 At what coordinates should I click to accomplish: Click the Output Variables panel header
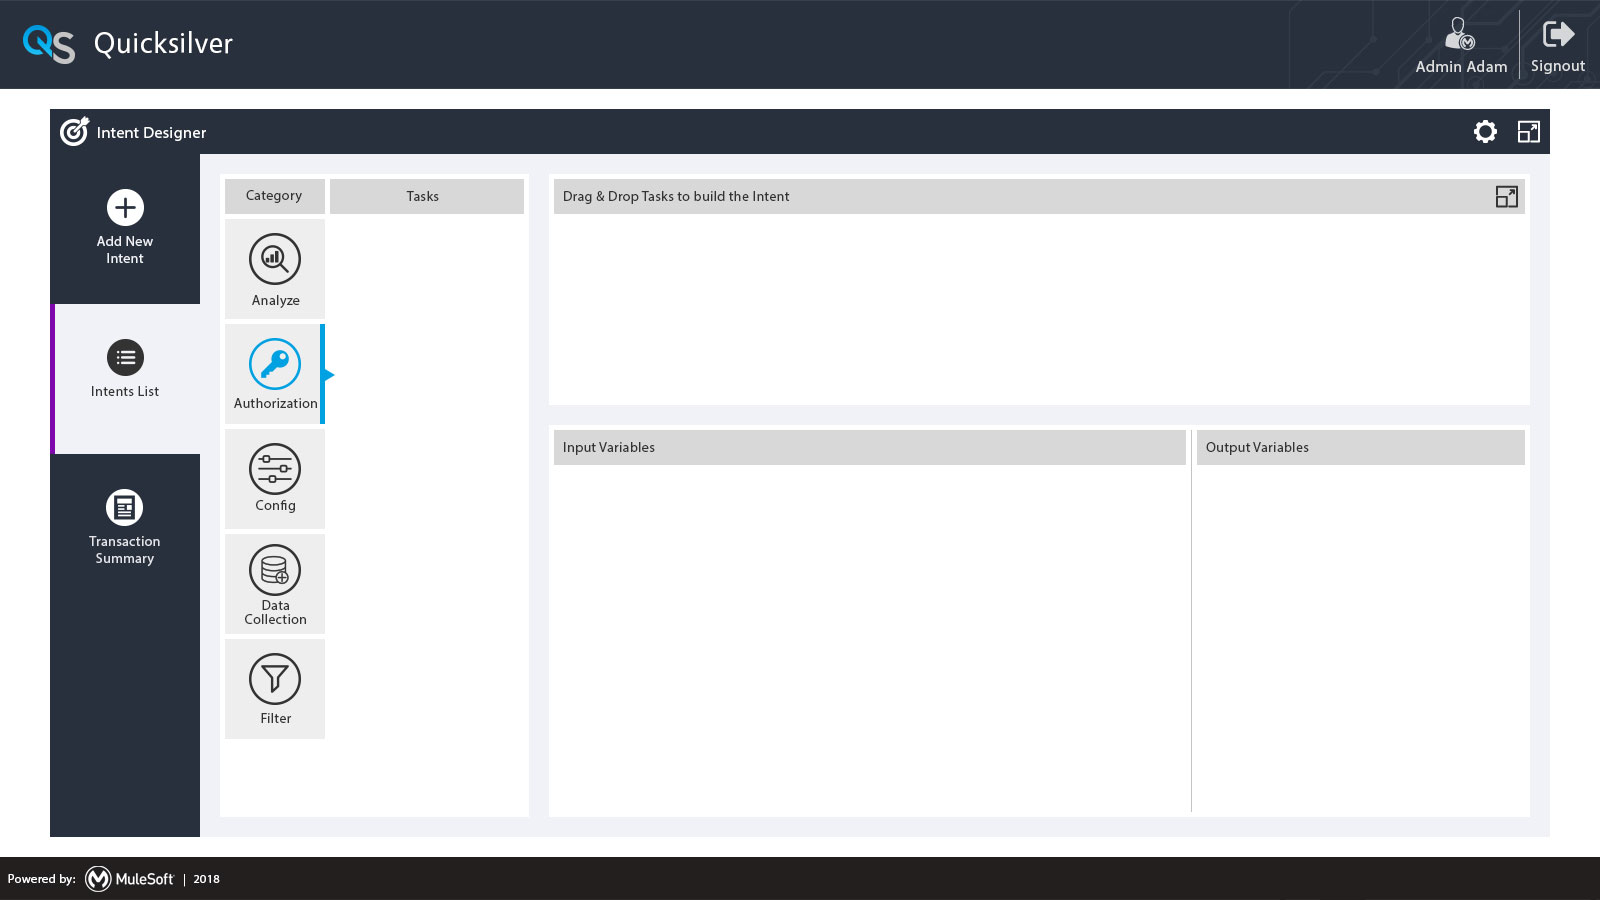coord(1359,447)
